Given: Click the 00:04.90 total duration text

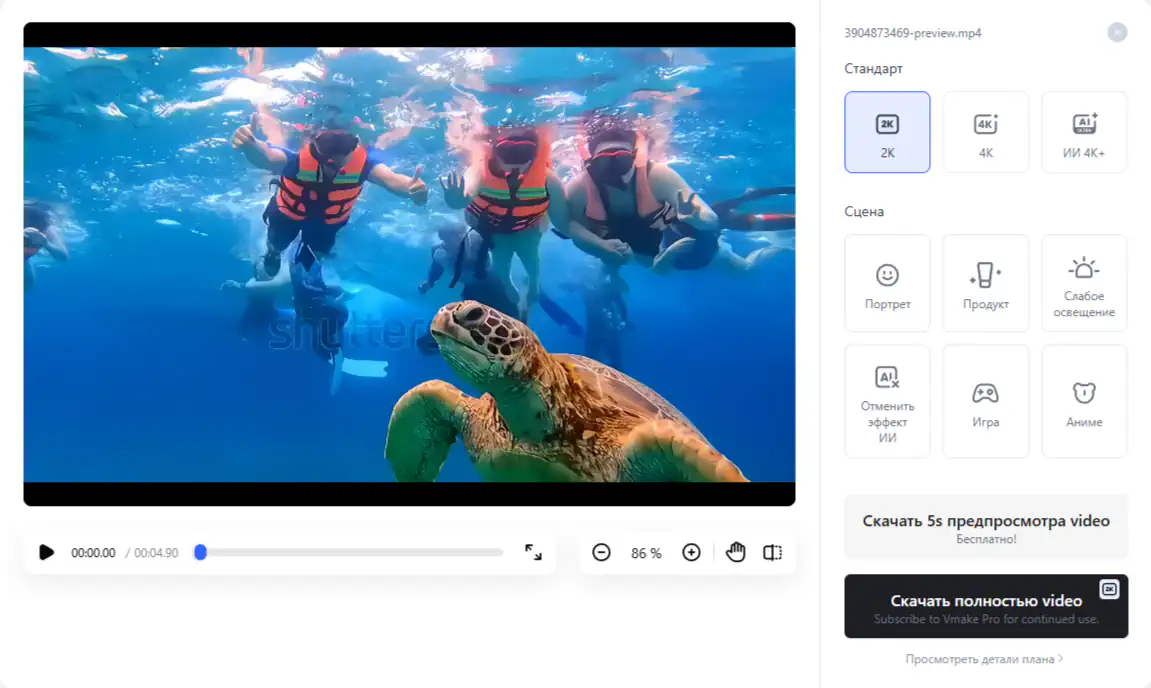Looking at the screenshot, I should [x=156, y=553].
